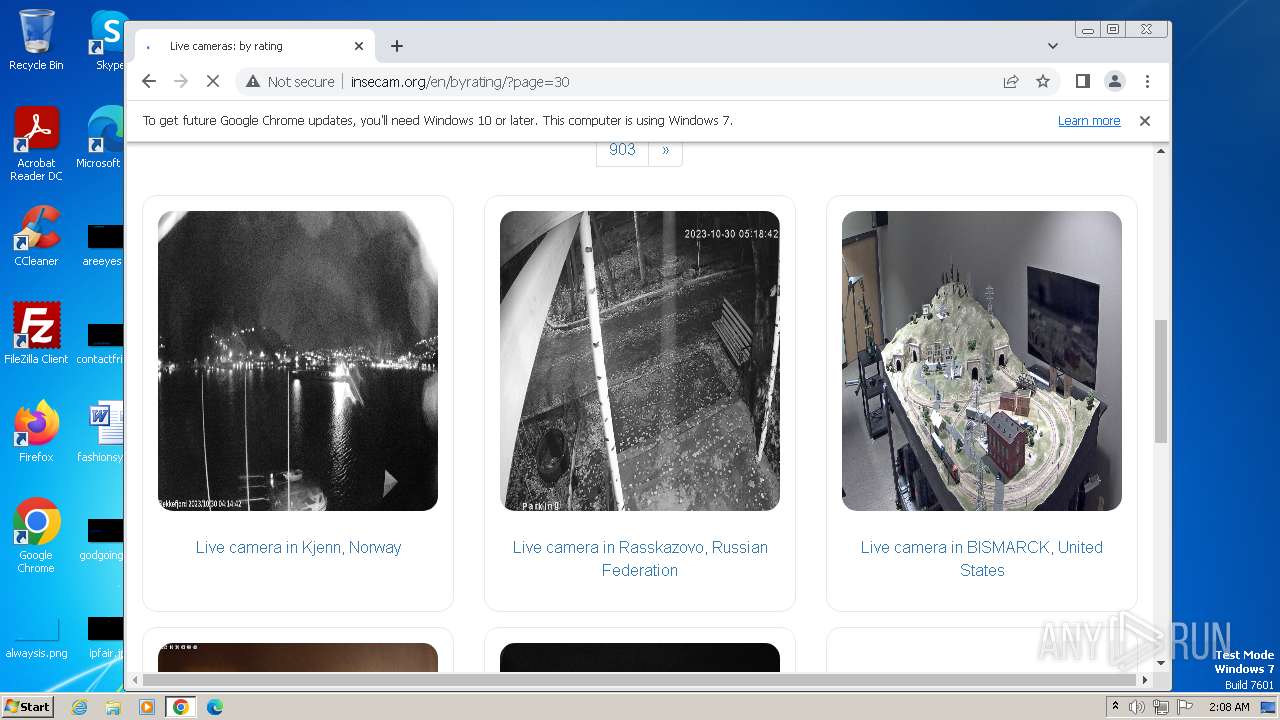The height and width of the screenshot is (720, 1280).
Task: Launch CCleaner from the desktop
Action: click(x=36, y=236)
